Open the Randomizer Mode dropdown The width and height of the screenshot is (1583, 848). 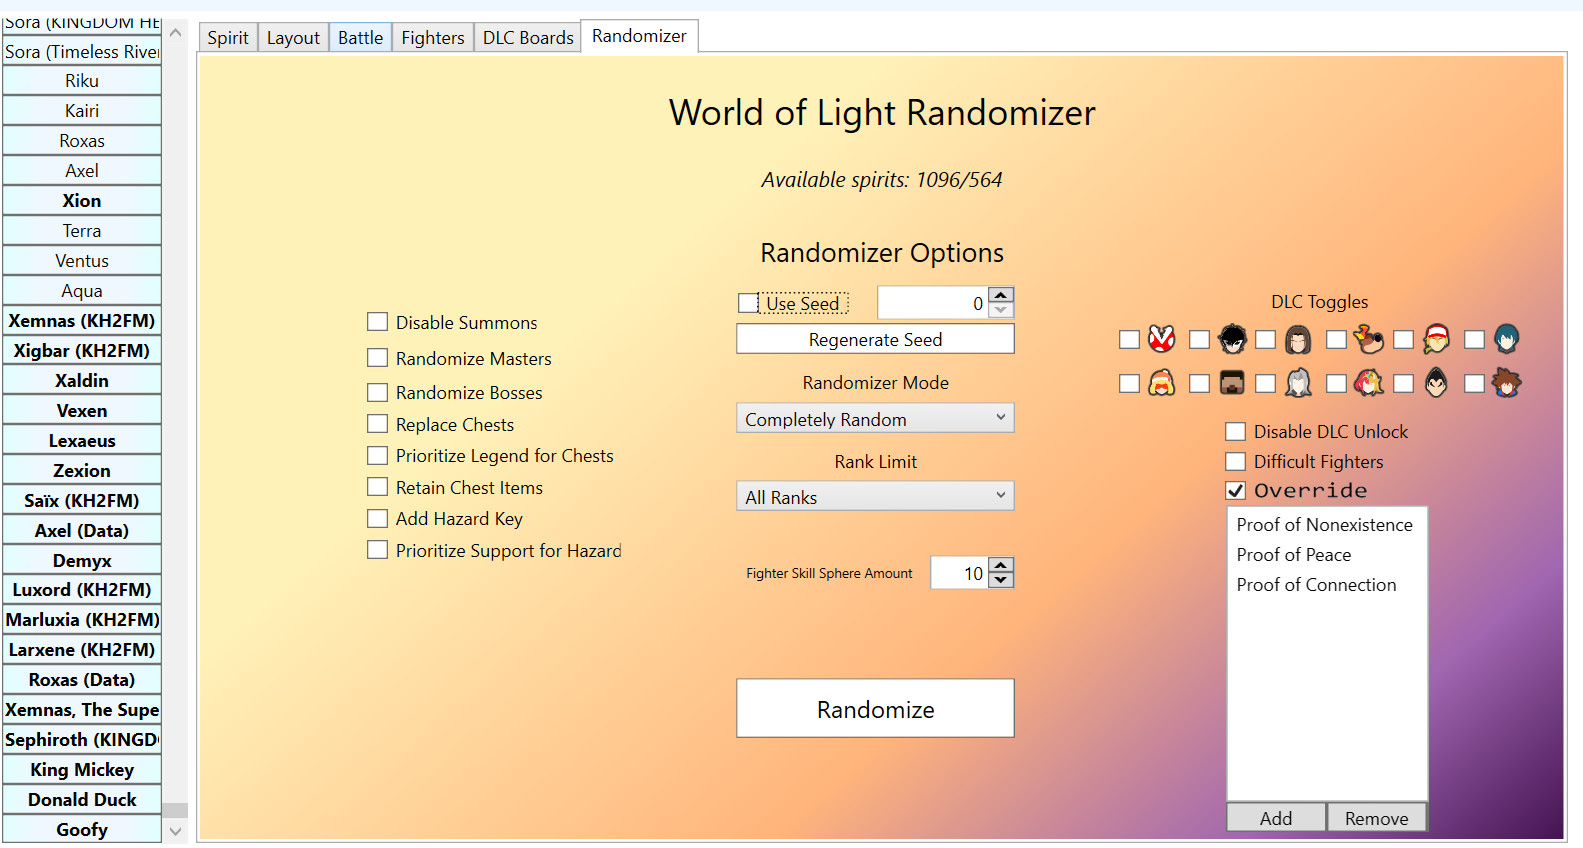(x=875, y=419)
